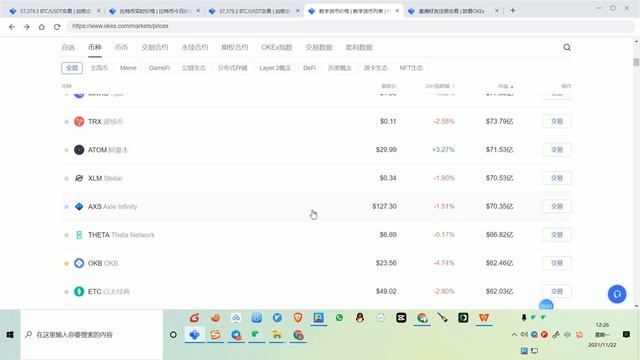The width and height of the screenshot is (640, 360).
Task: Switch to the 币币 tab
Action: (121, 47)
